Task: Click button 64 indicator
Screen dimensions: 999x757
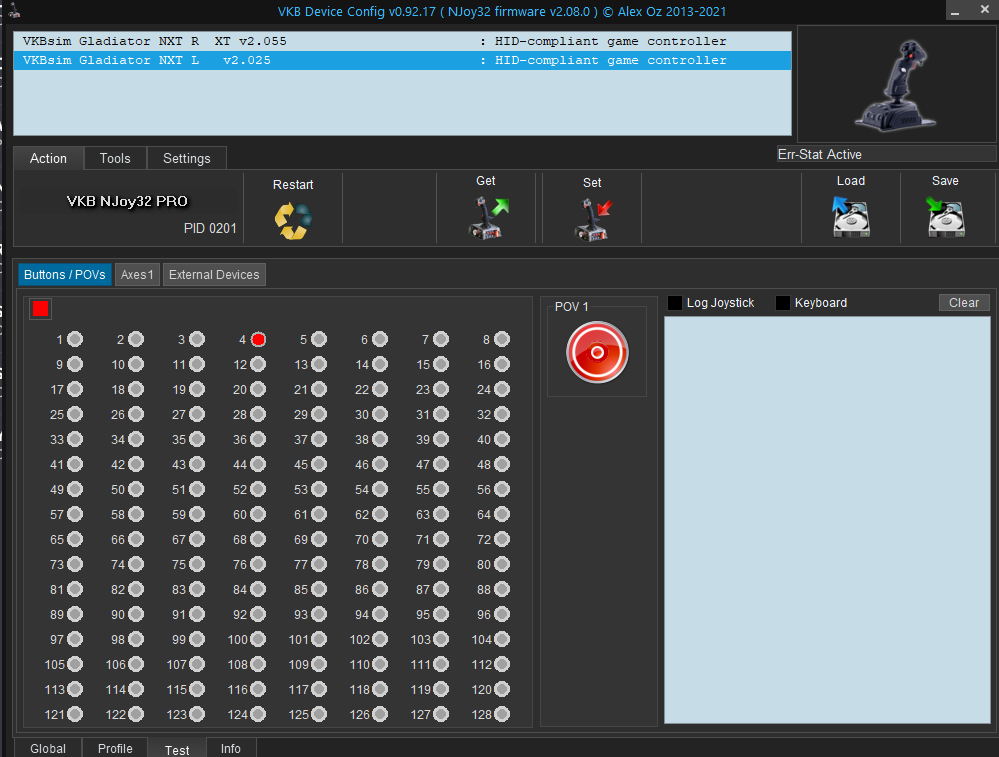Action: (x=502, y=514)
